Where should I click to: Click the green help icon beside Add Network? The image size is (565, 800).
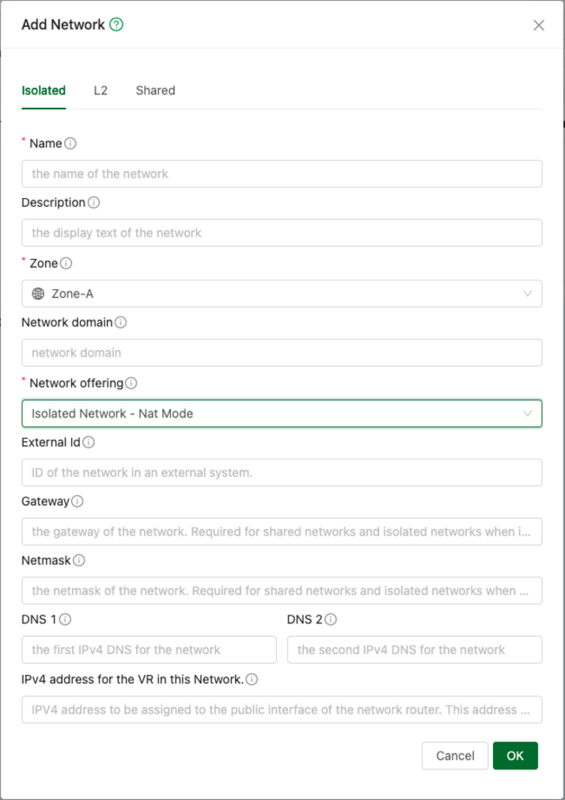point(116,24)
